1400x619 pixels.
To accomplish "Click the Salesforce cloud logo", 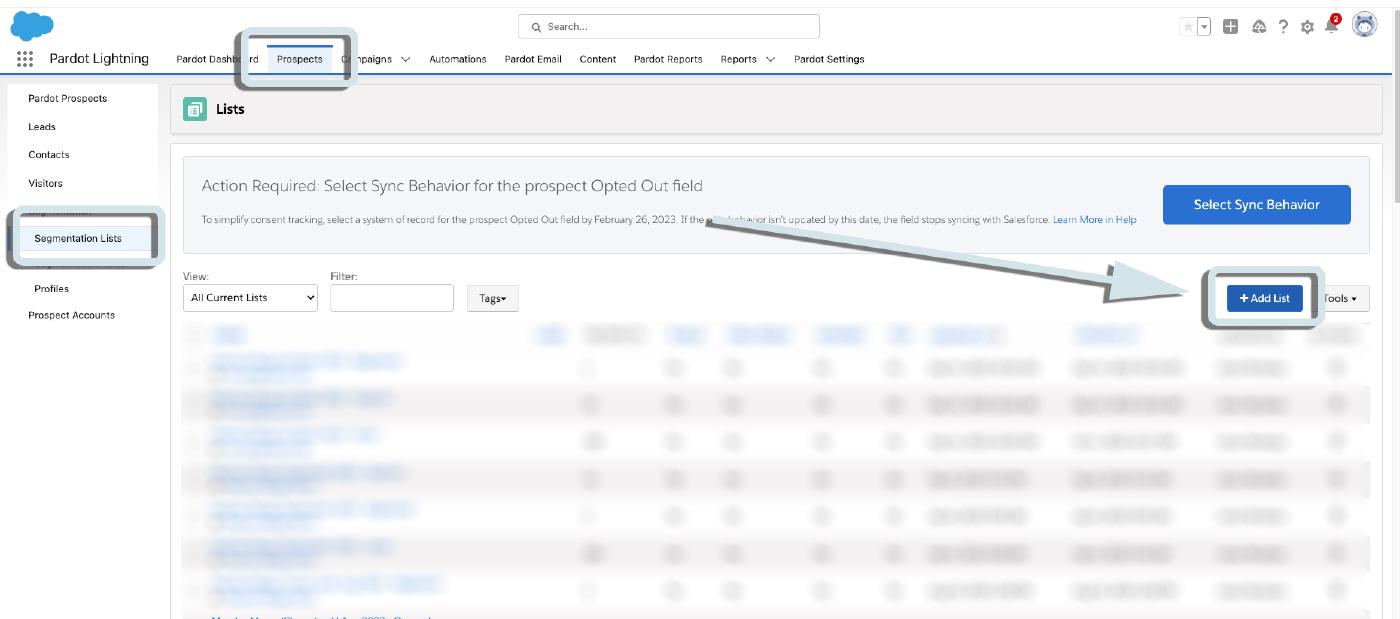I will (x=32, y=26).
